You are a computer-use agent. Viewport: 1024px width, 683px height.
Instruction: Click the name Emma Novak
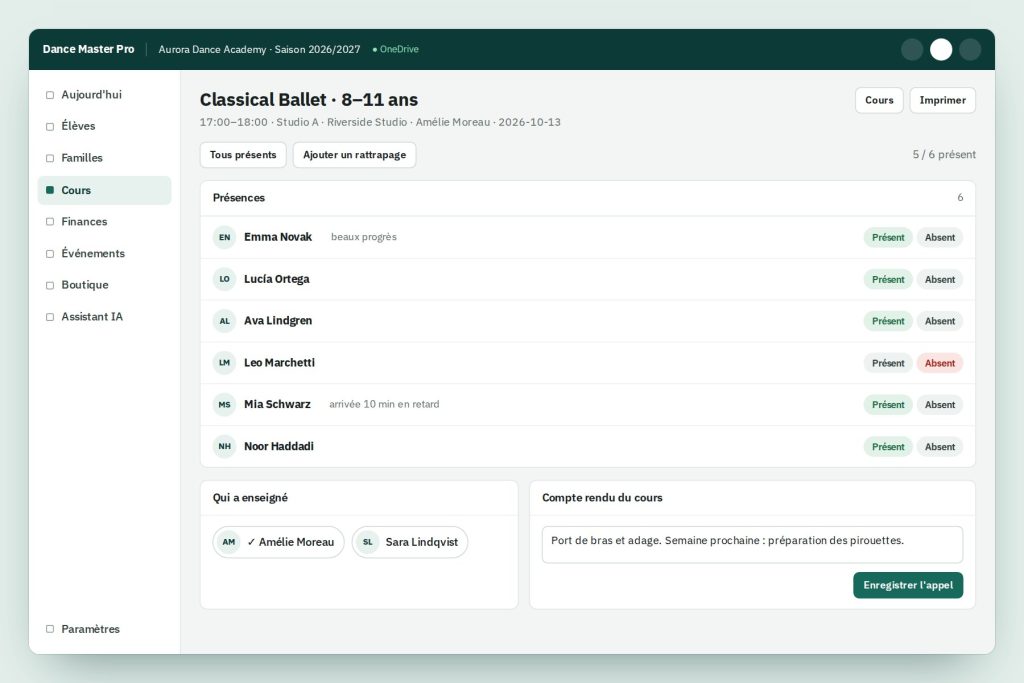coord(278,237)
